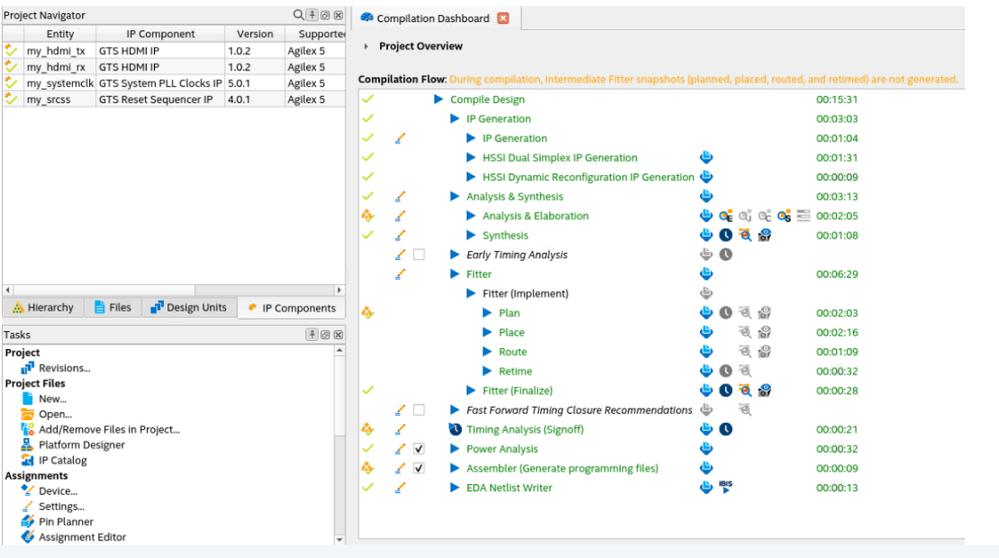This screenshot has height=558, width=999.
Task: Select the my_systemclk entity row
Action: (60, 83)
